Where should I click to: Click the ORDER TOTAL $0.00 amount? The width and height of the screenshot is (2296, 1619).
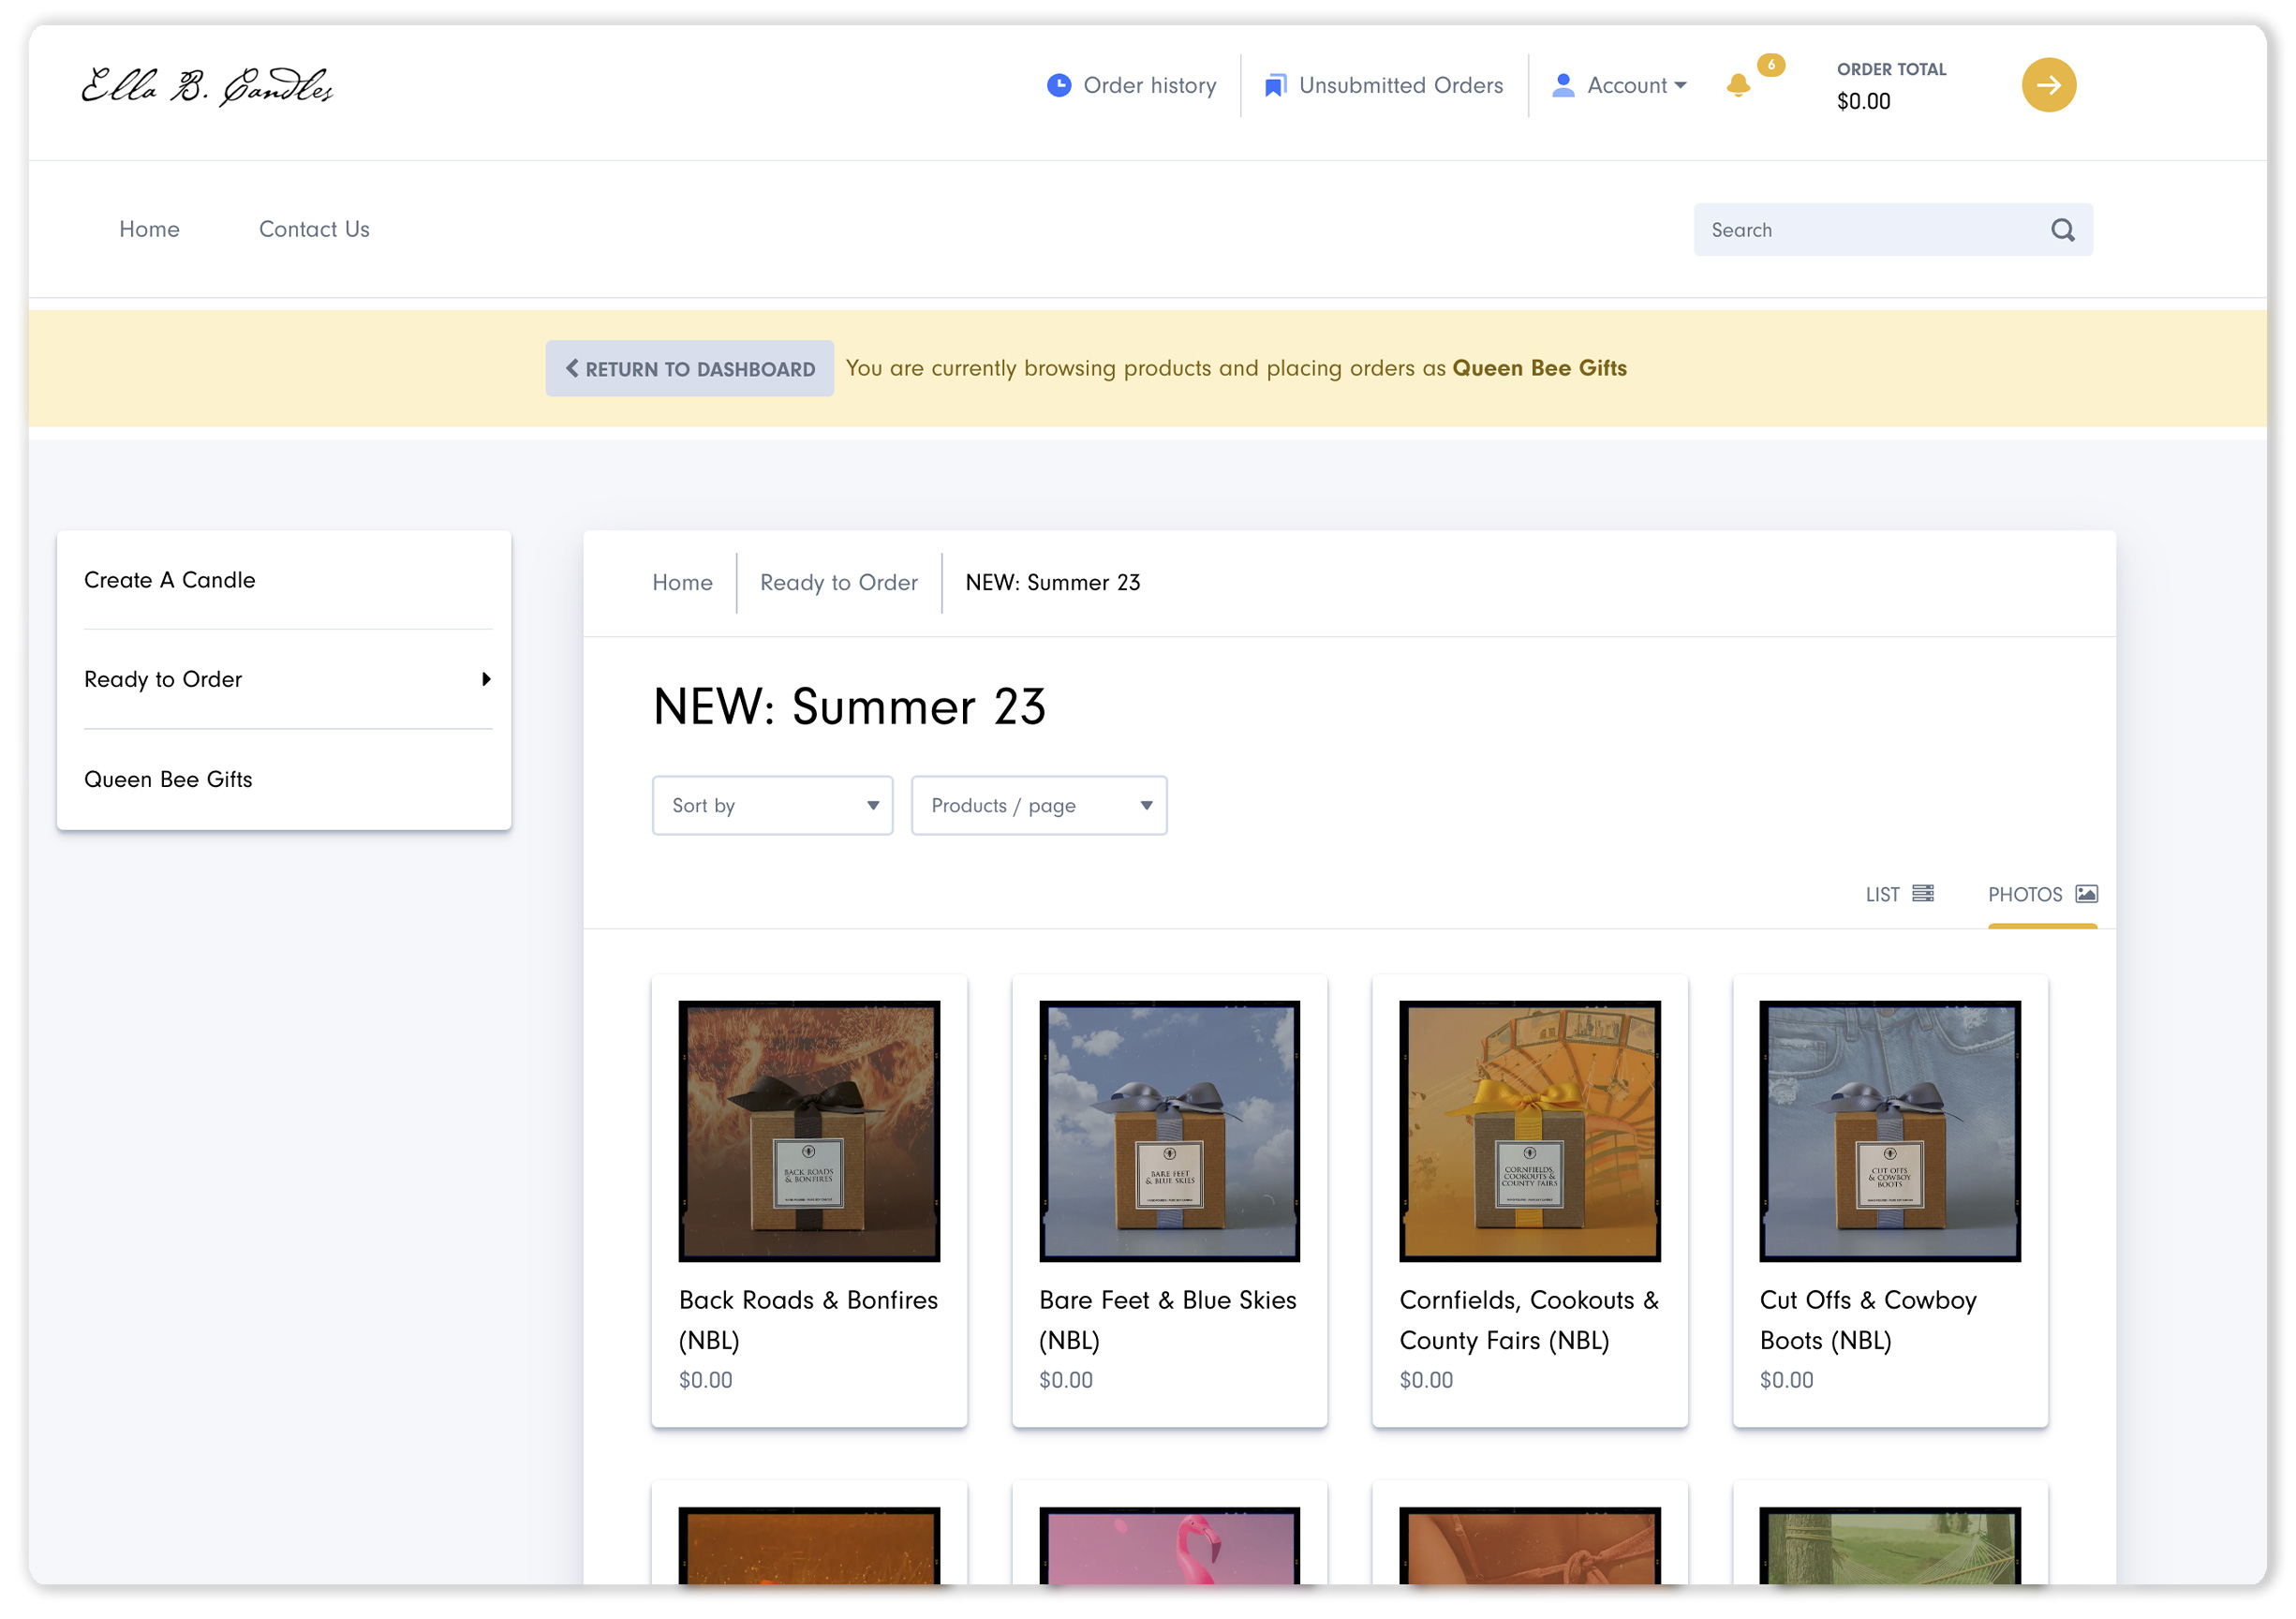(1864, 102)
